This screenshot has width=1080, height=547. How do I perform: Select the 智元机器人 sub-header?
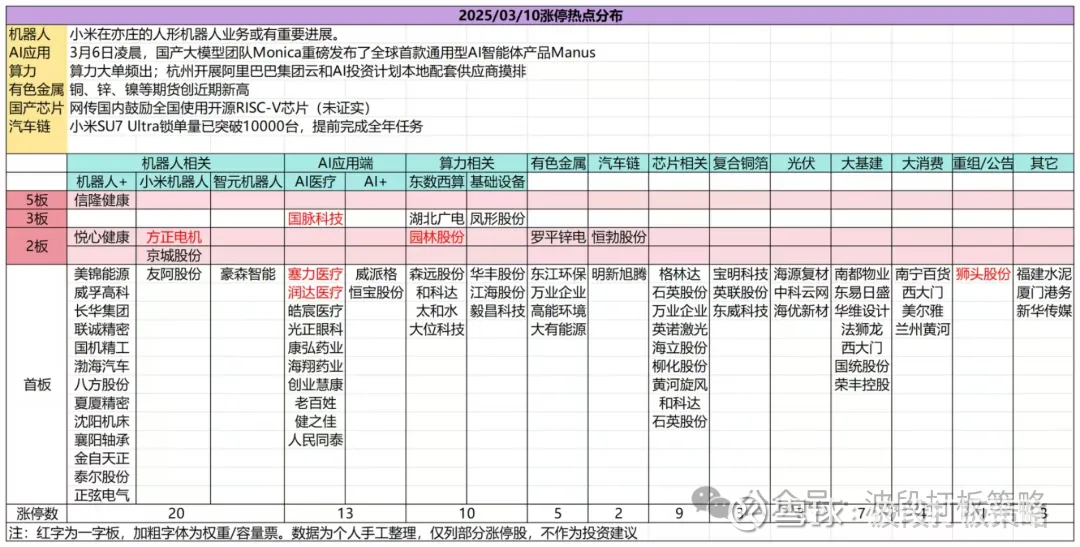[247, 182]
